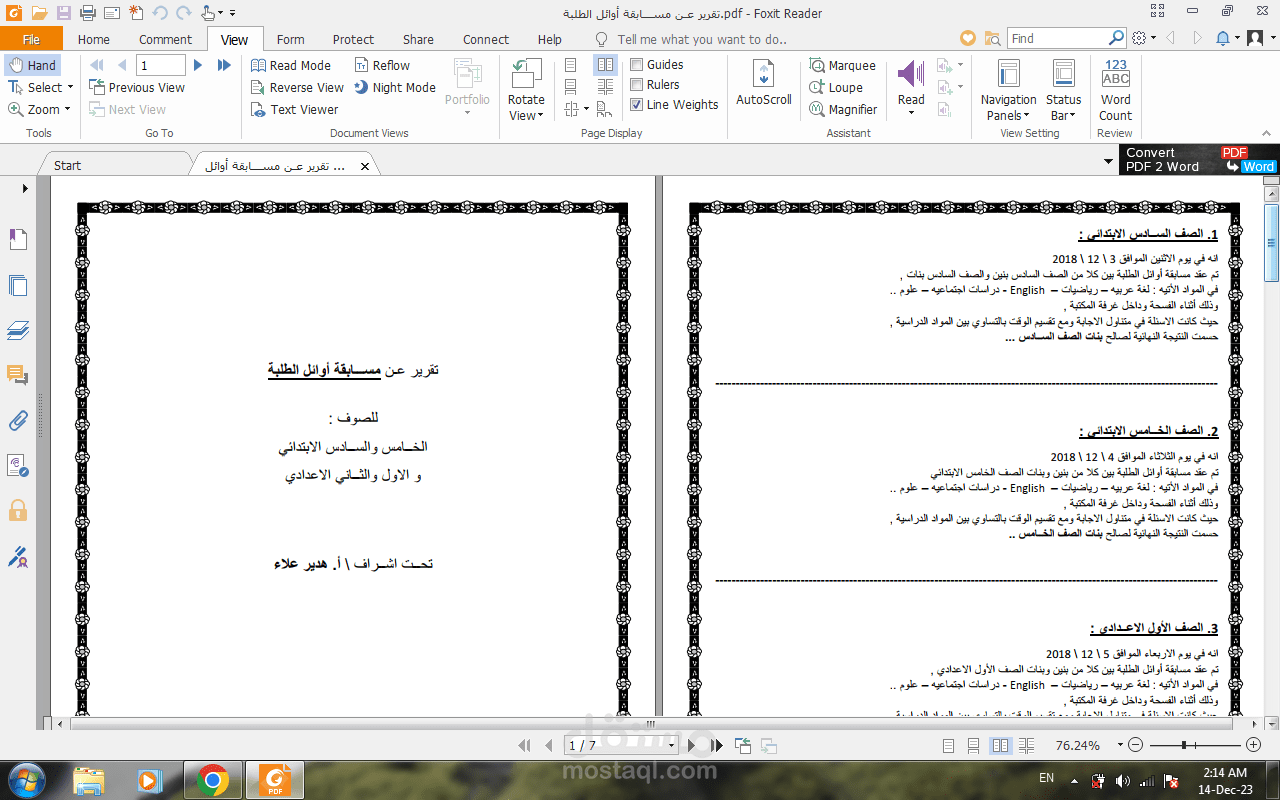Image resolution: width=1280 pixels, height=800 pixels.
Task: Click the zoom out minus button
Action: (x=1135, y=745)
